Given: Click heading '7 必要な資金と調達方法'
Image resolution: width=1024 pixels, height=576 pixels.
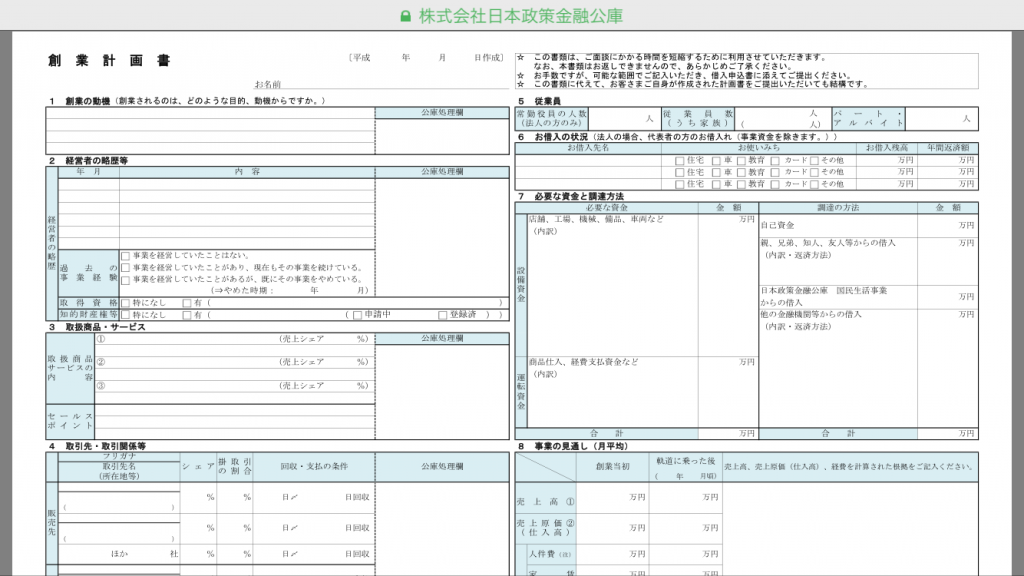Looking at the screenshot, I should point(571,197).
